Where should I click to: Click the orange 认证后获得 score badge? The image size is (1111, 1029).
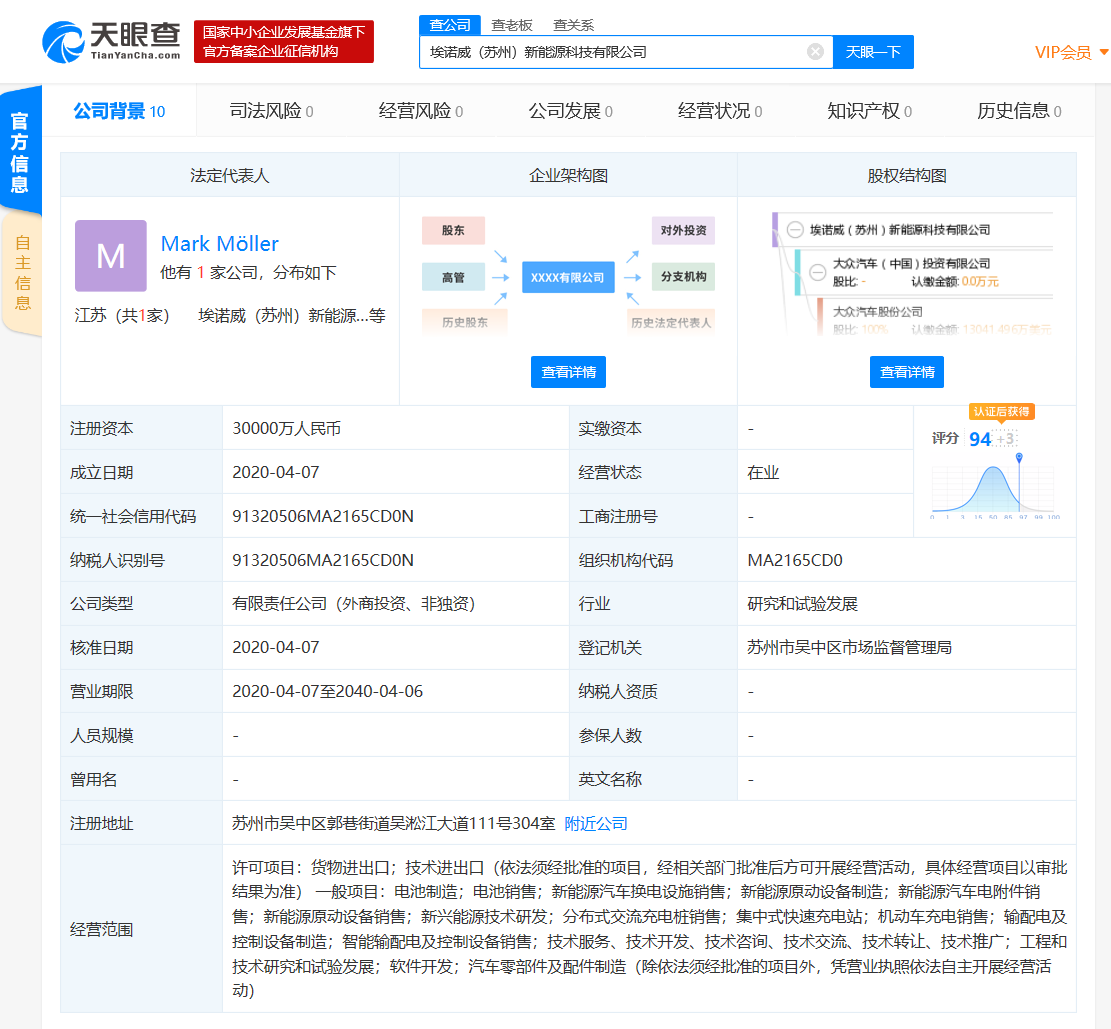click(x=1000, y=411)
